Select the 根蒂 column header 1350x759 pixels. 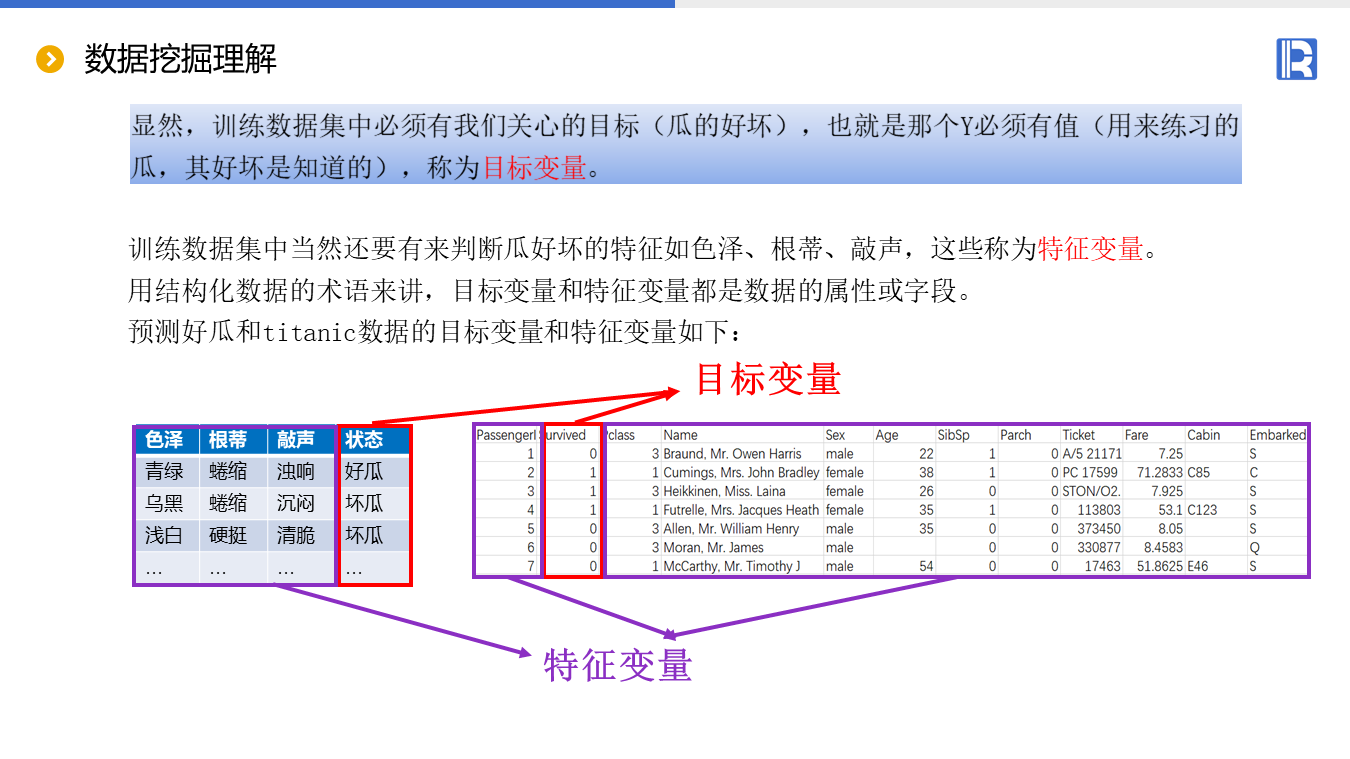point(228,439)
